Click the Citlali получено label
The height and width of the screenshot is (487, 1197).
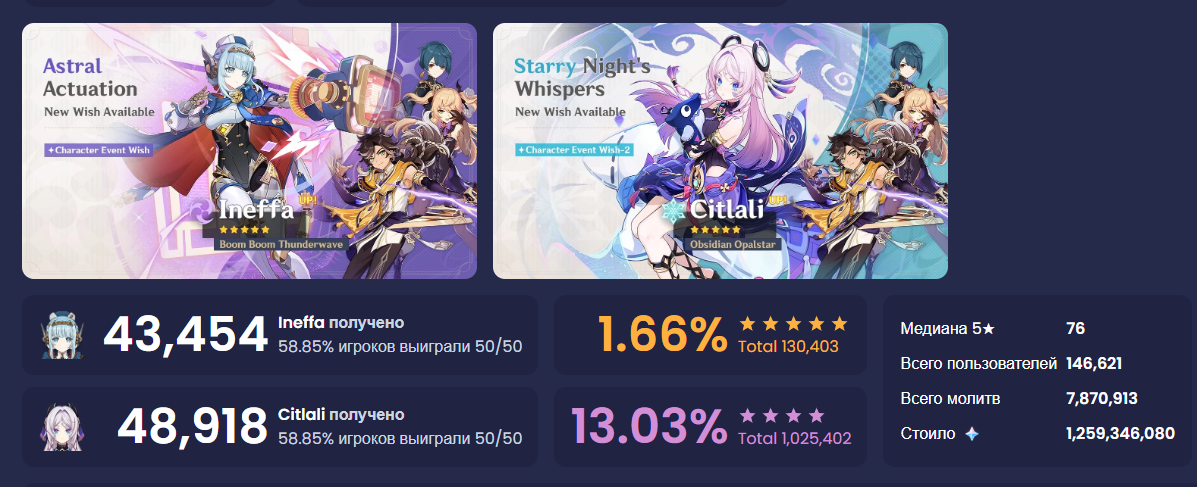tap(341, 414)
